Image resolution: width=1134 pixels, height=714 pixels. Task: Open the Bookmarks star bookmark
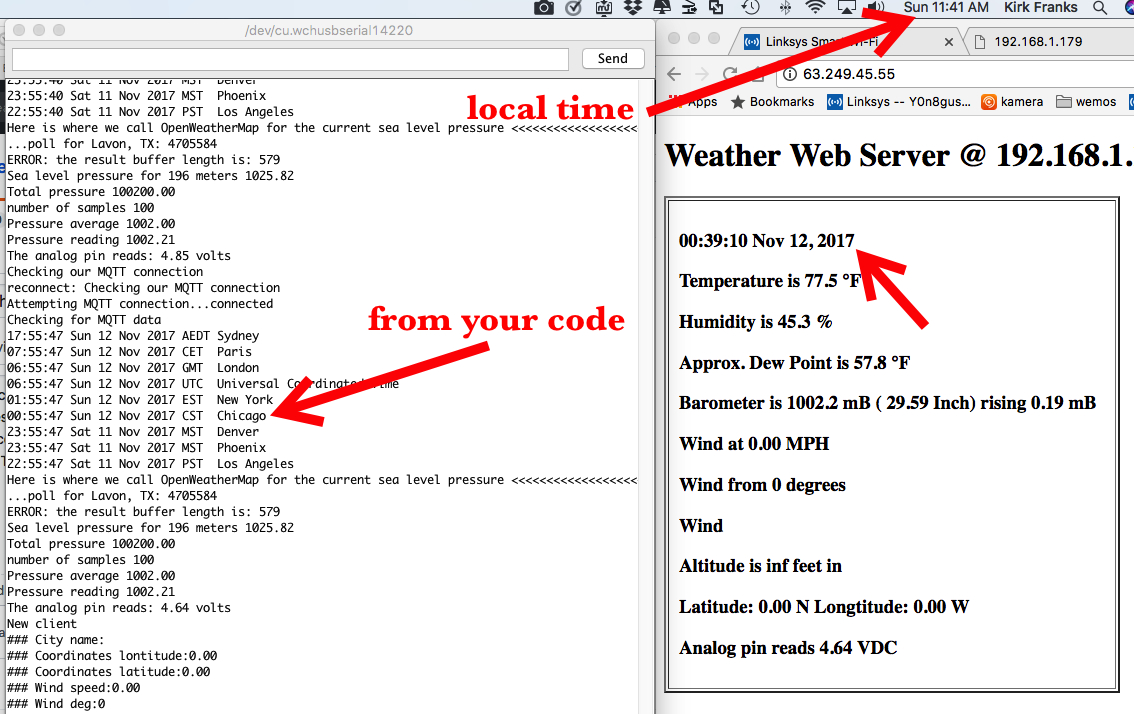click(x=772, y=102)
